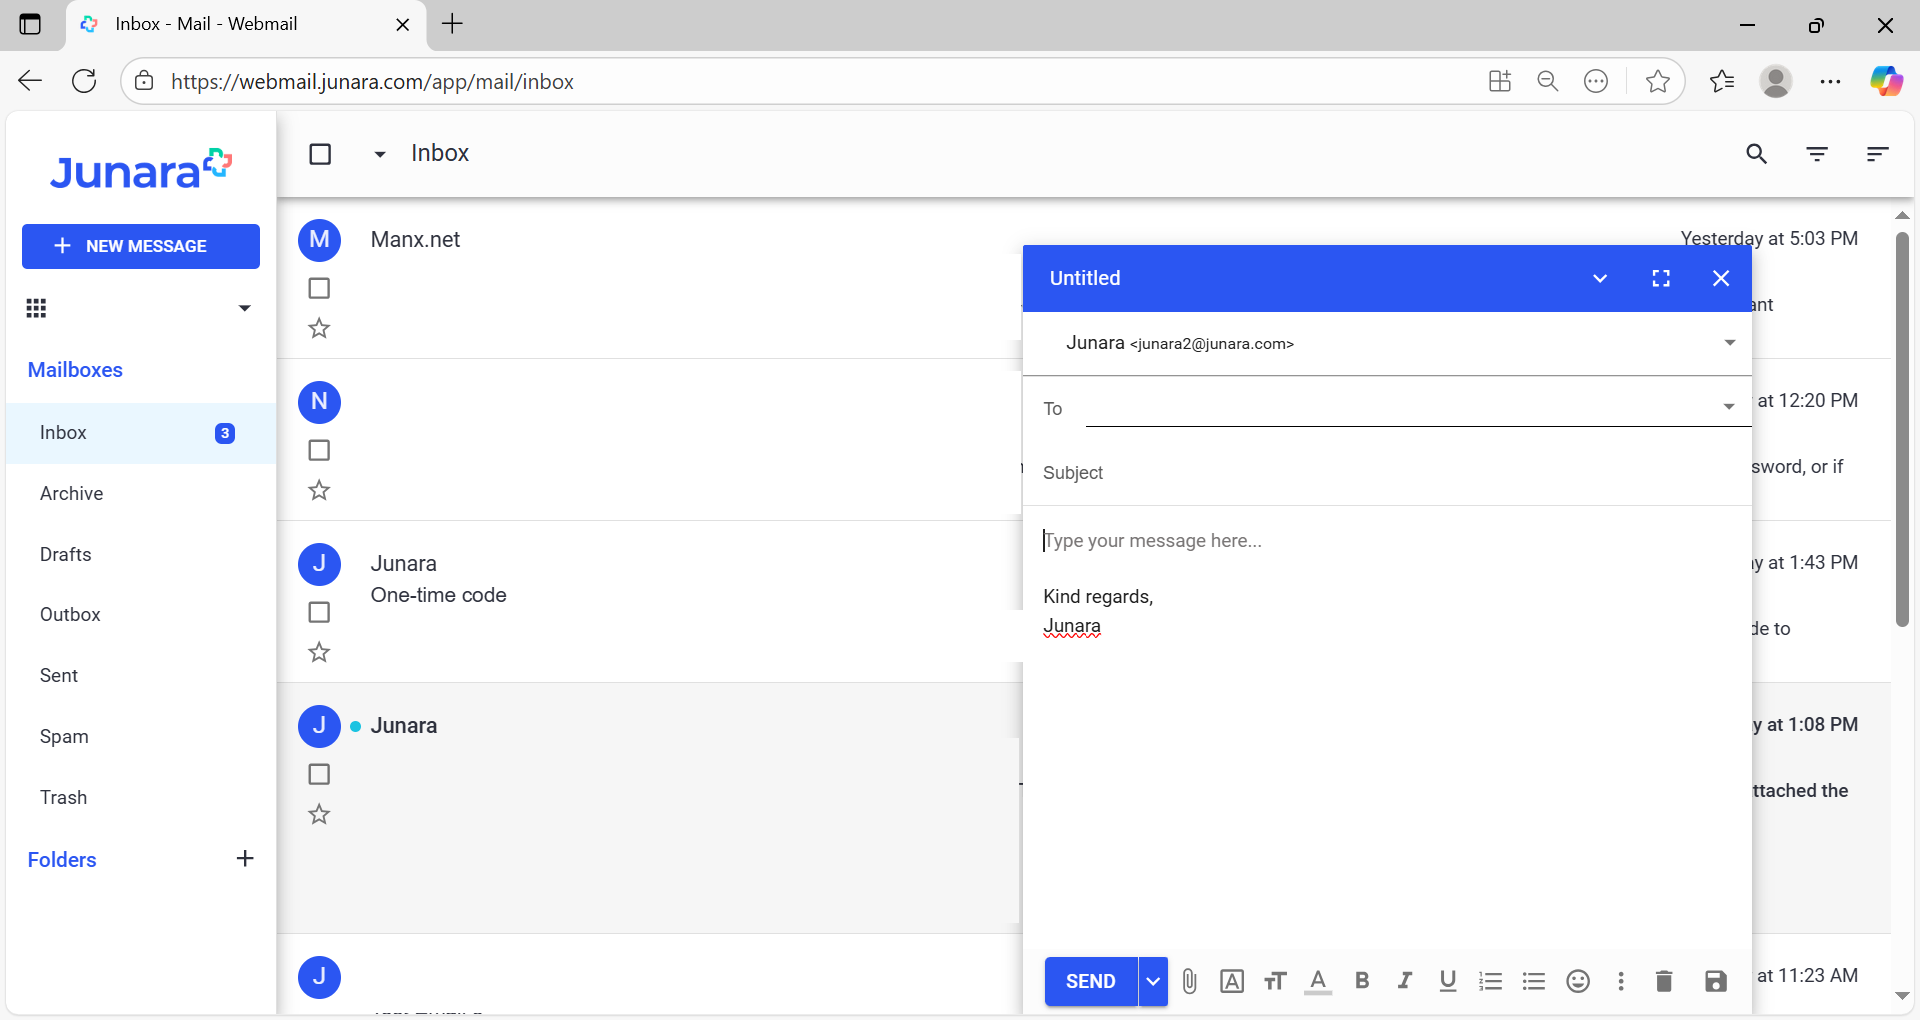Select the Manx.net message checkbox
This screenshot has height=1020, width=1920.
pos(319,288)
